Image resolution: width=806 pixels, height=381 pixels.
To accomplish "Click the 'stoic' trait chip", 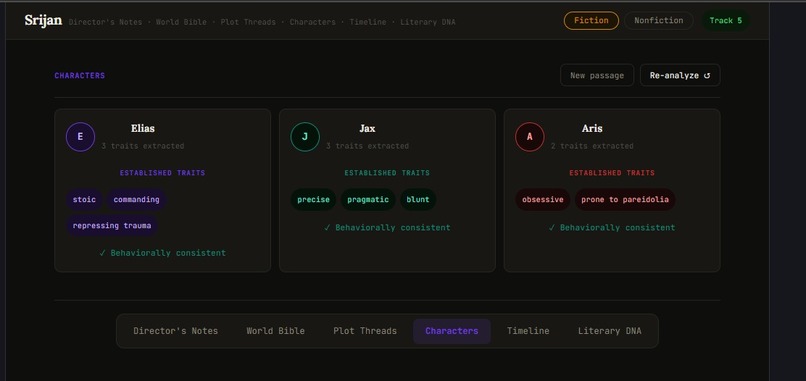I will [84, 199].
